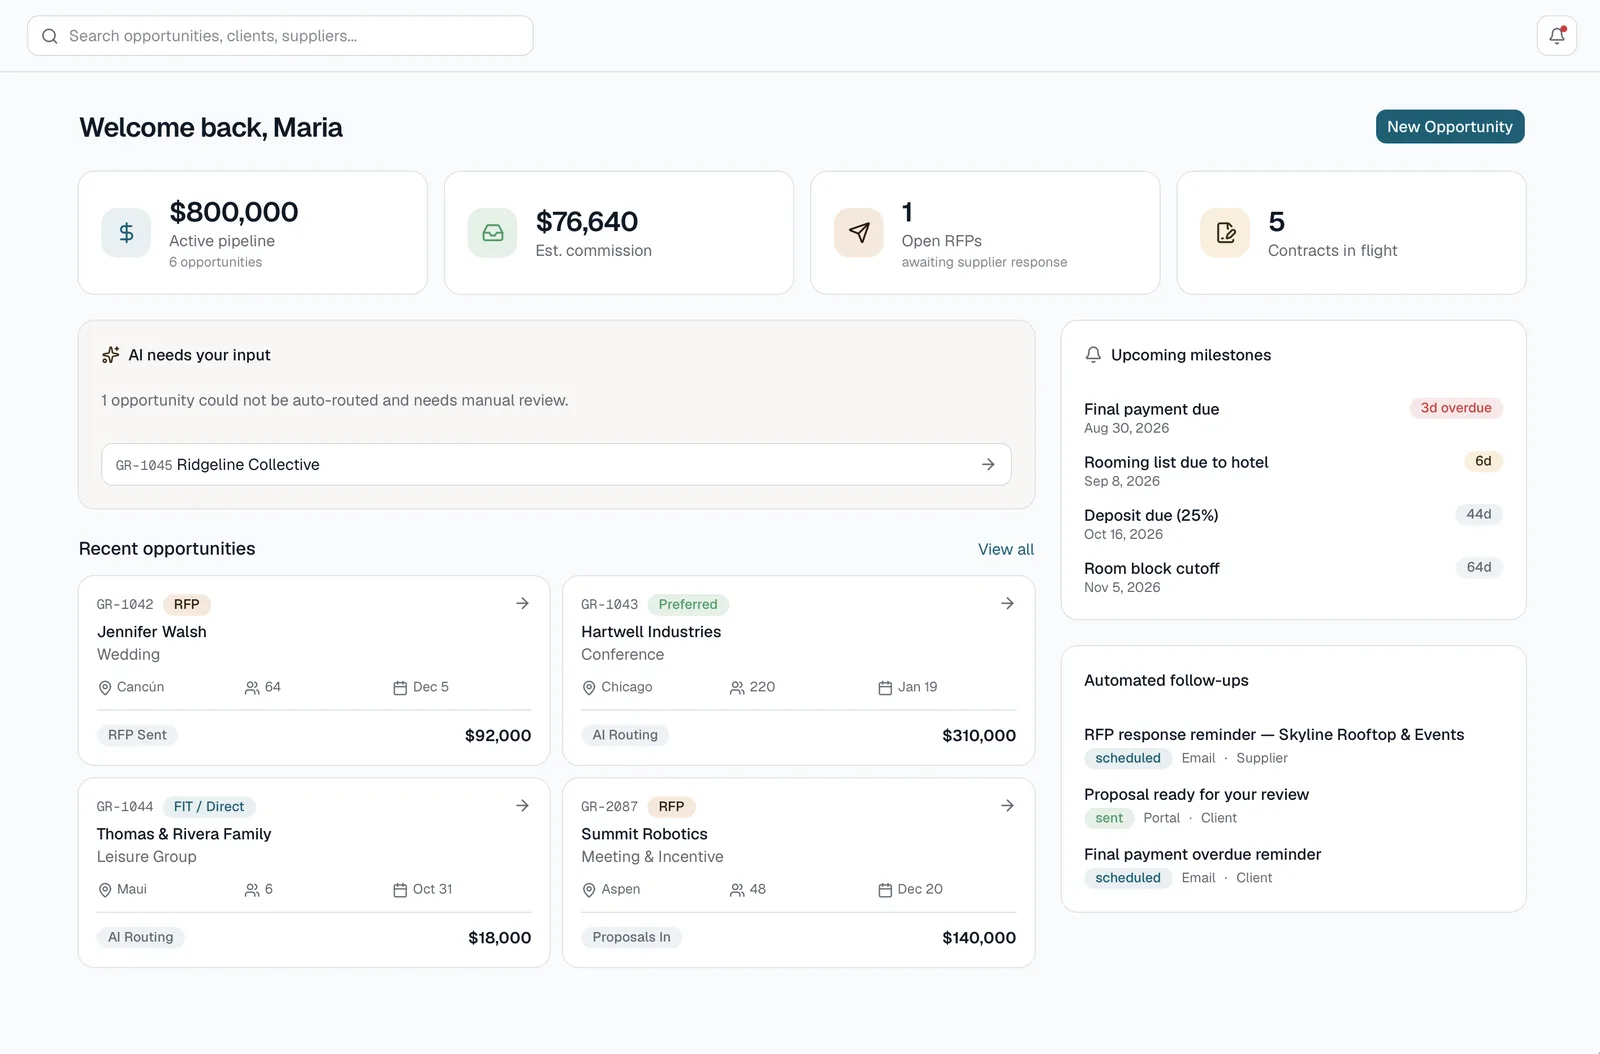Click the location pin icon next to Aspen
The width and height of the screenshot is (1600, 1054).
point(589,890)
